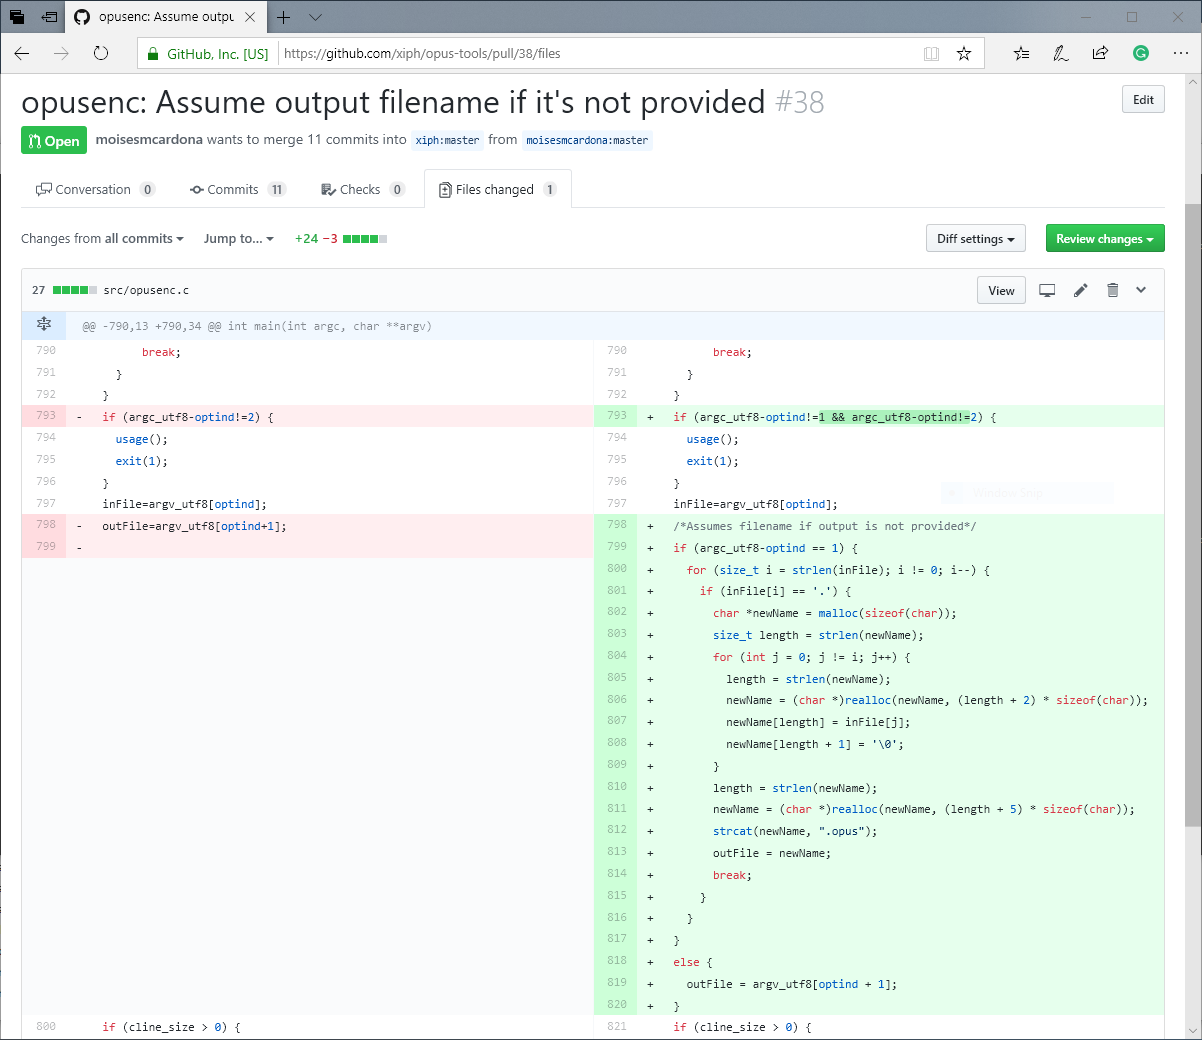Go back to the previous browser page
Image resolution: width=1202 pixels, height=1040 pixels.
[x=22, y=53]
